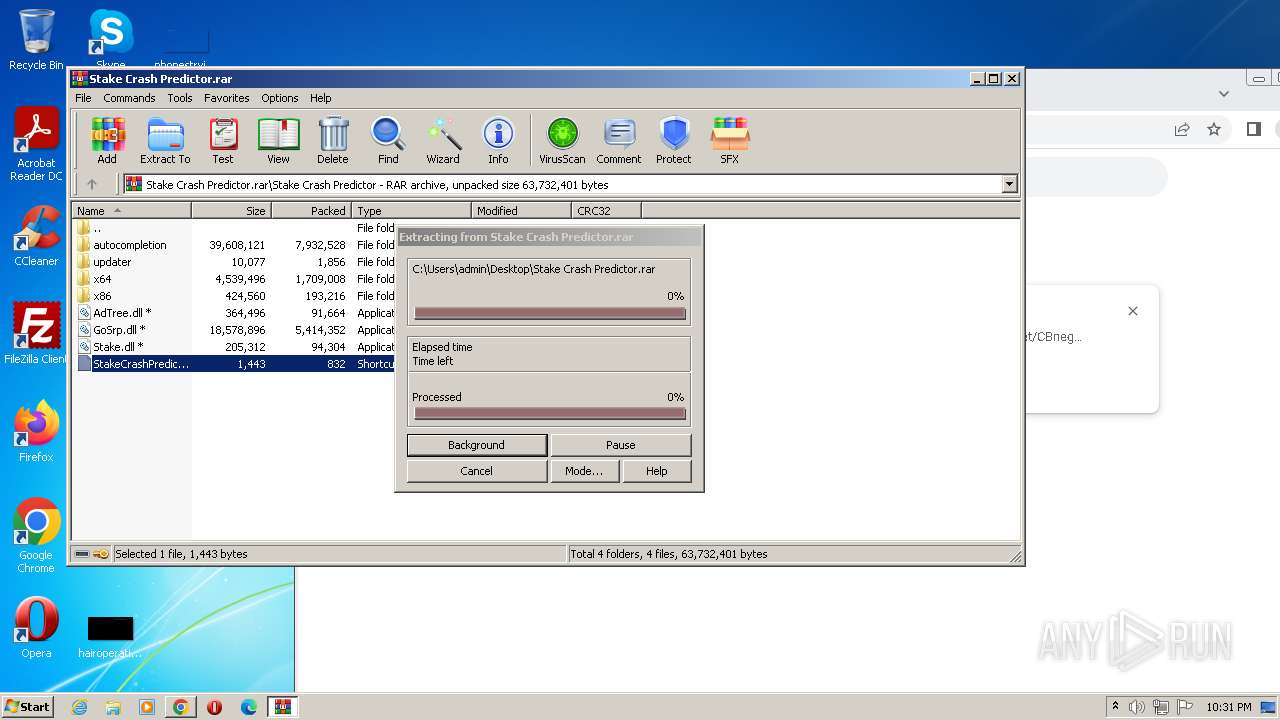Expand the archive path dropdown
The image size is (1280, 720).
1009,184
